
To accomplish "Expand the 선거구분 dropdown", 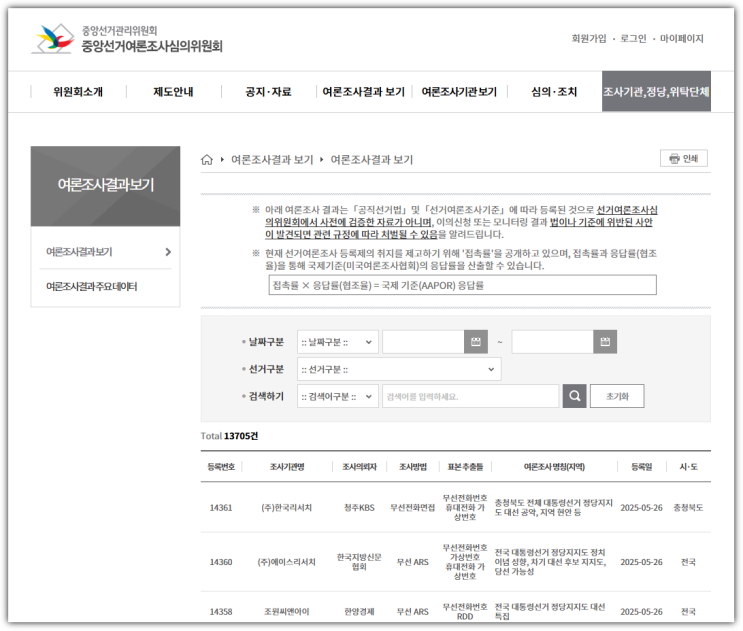I will [399, 369].
